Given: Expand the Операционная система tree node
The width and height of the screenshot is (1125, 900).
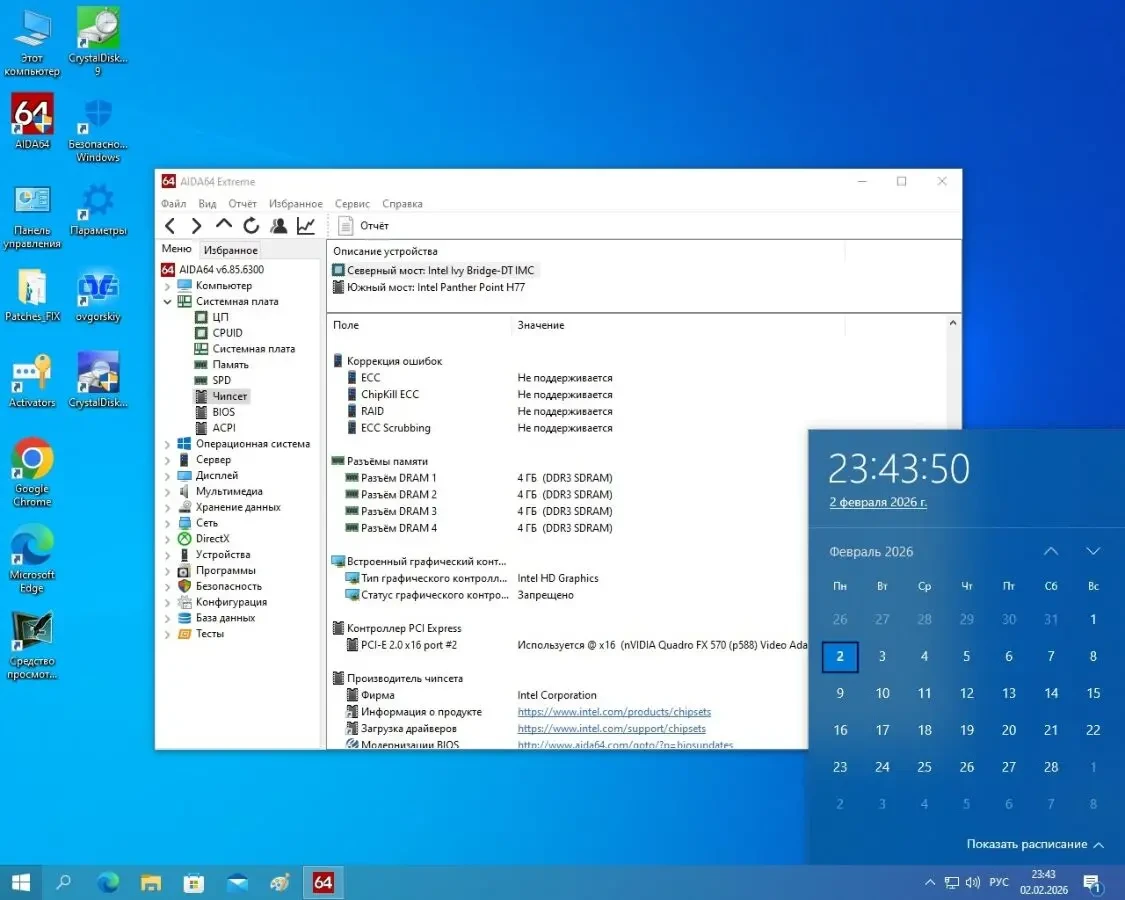Looking at the screenshot, I should coord(167,444).
